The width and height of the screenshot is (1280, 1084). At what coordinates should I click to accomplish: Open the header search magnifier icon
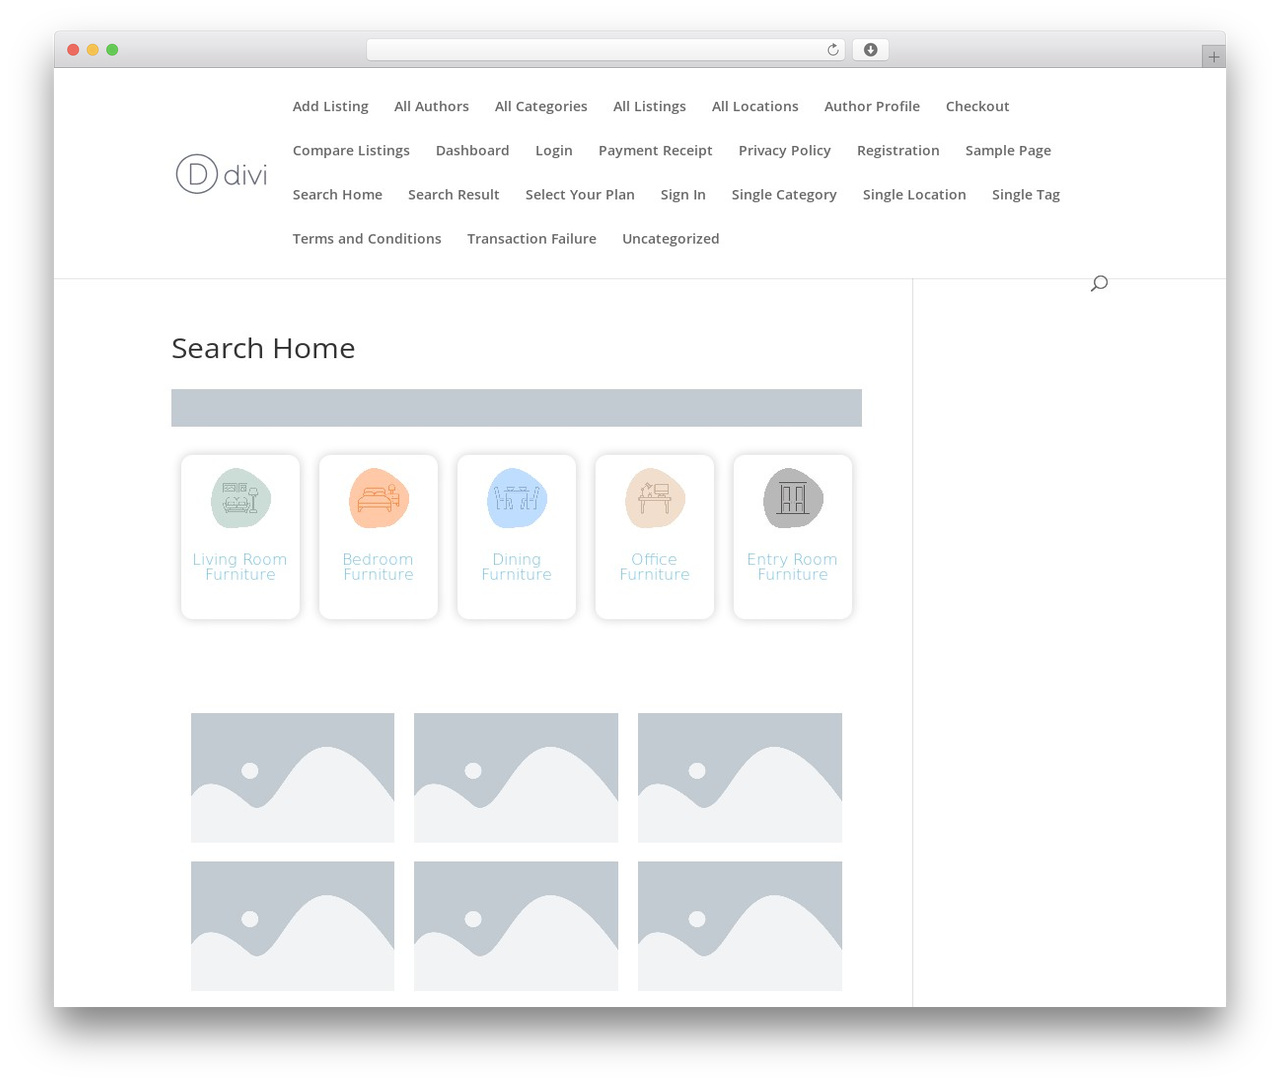1099,283
